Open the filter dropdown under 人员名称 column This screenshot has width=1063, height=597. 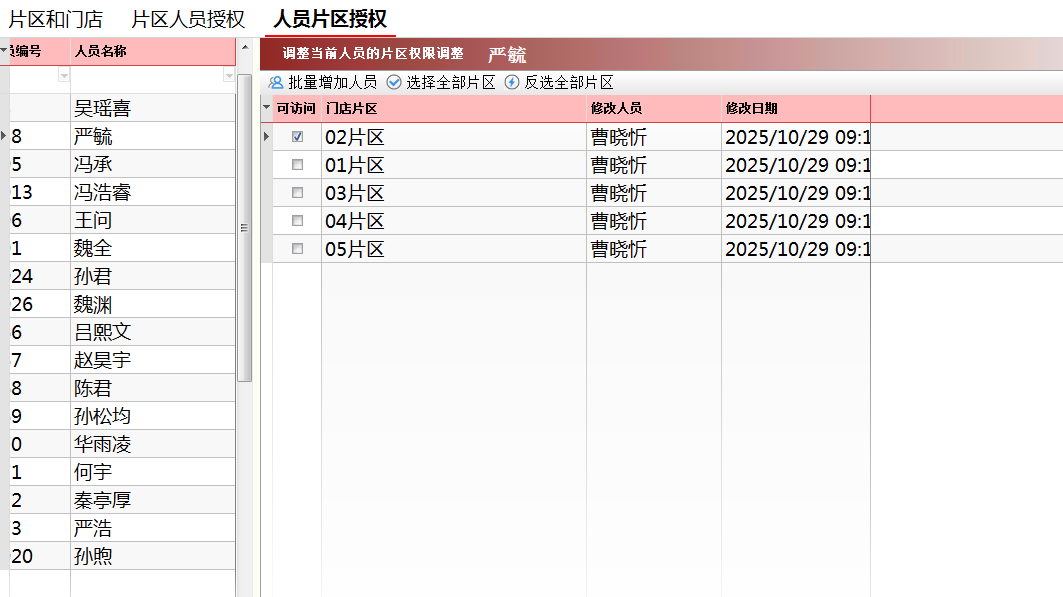(x=228, y=75)
